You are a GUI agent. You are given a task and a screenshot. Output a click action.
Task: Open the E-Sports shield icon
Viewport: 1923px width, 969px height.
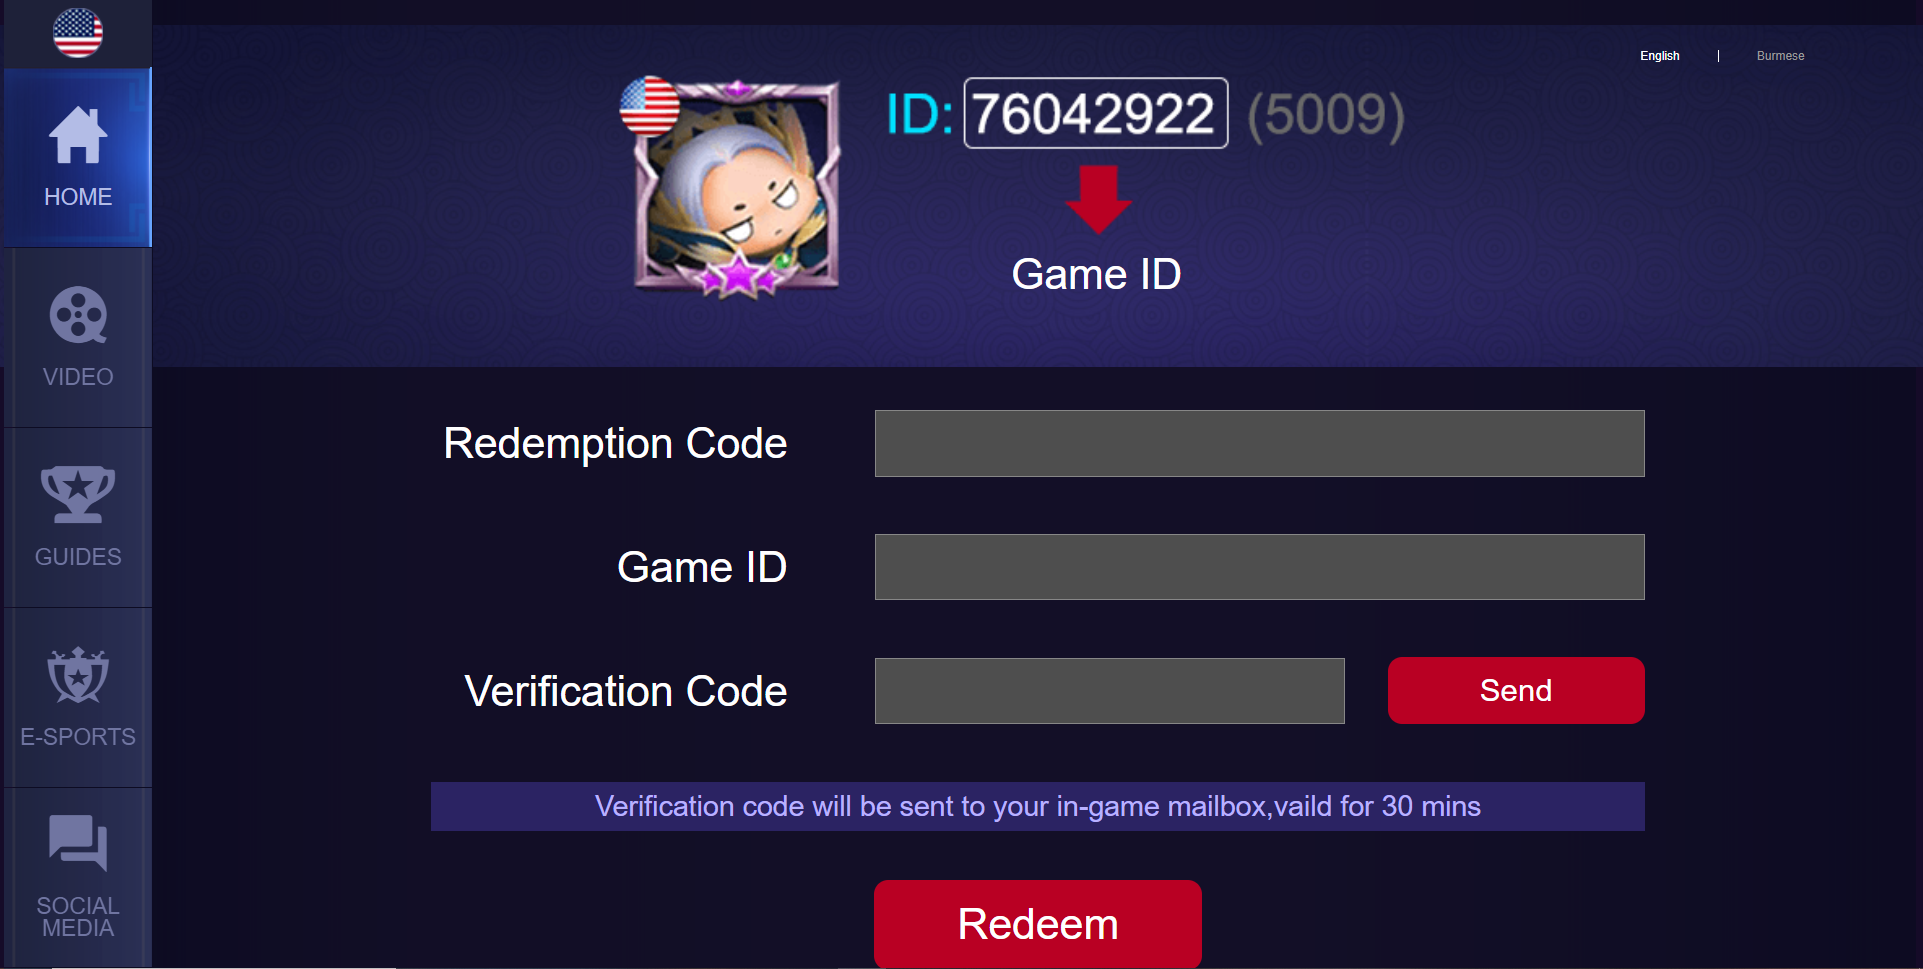[x=78, y=675]
